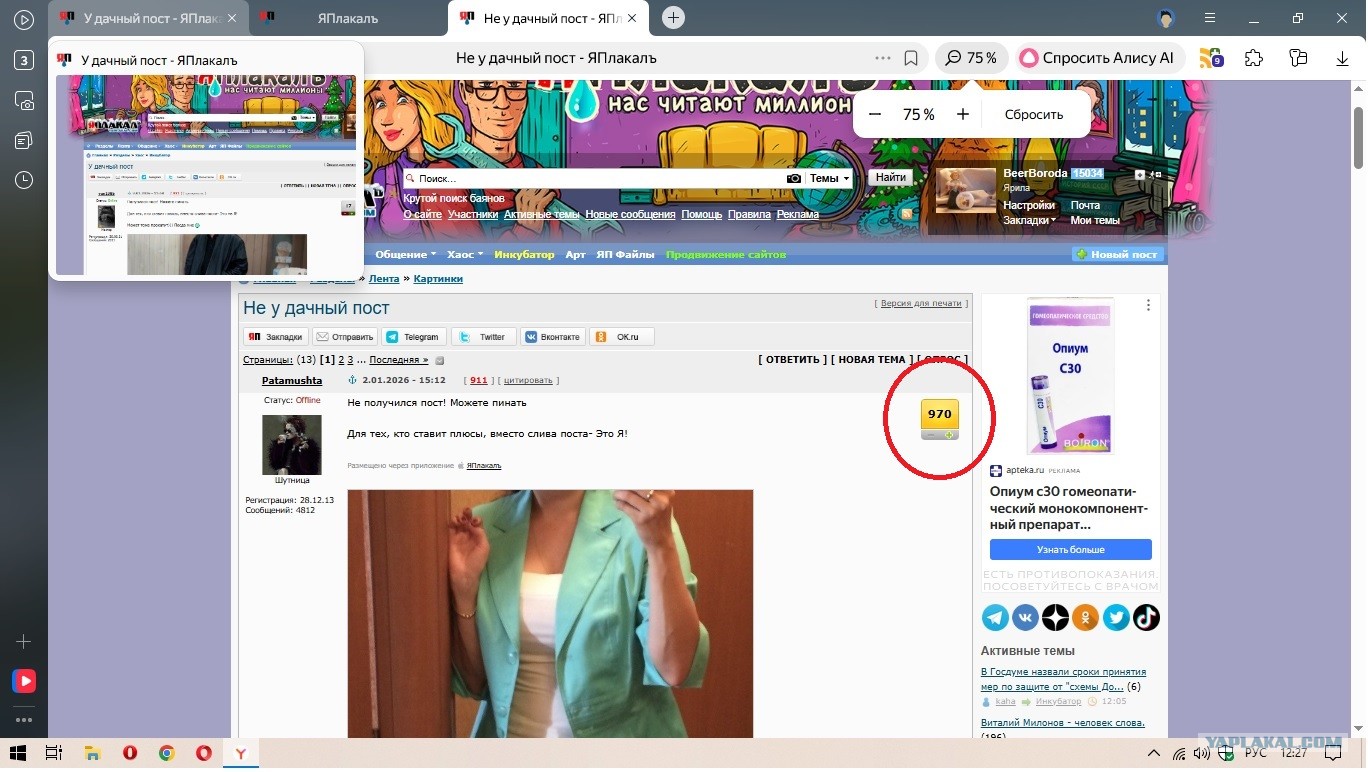Expand the Общение navigation dropdown
The width and height of the screenshot is (1368, 772).
406,254
